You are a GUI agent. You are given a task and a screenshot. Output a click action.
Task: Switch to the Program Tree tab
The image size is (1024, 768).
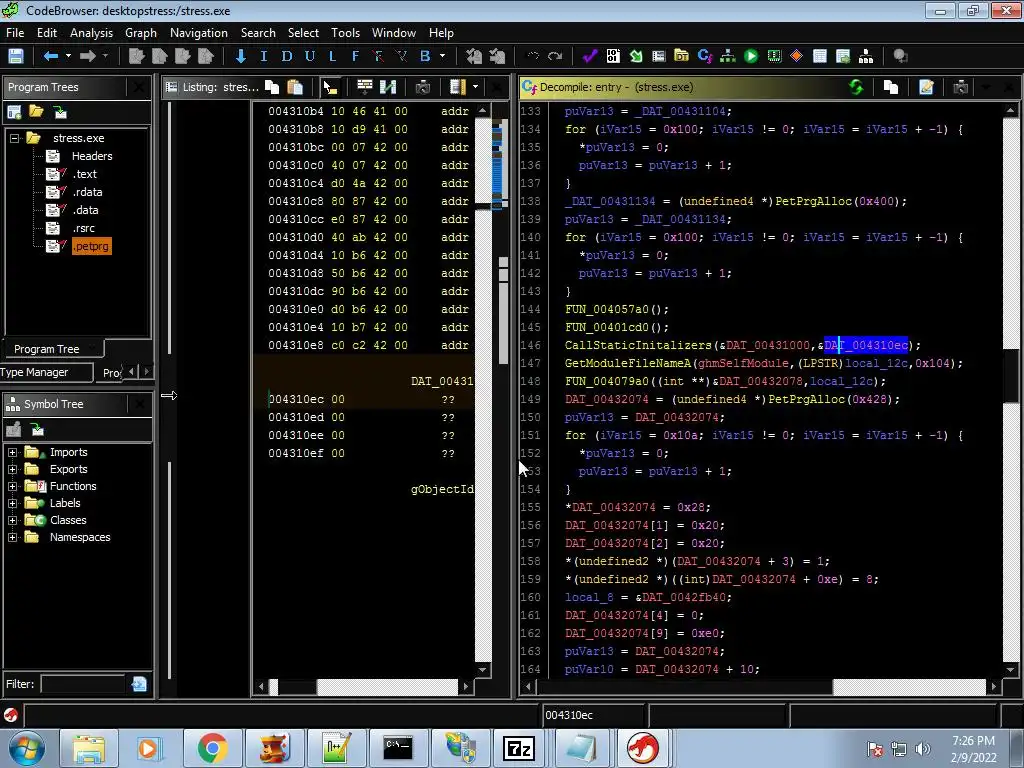[x=47, y=349]
